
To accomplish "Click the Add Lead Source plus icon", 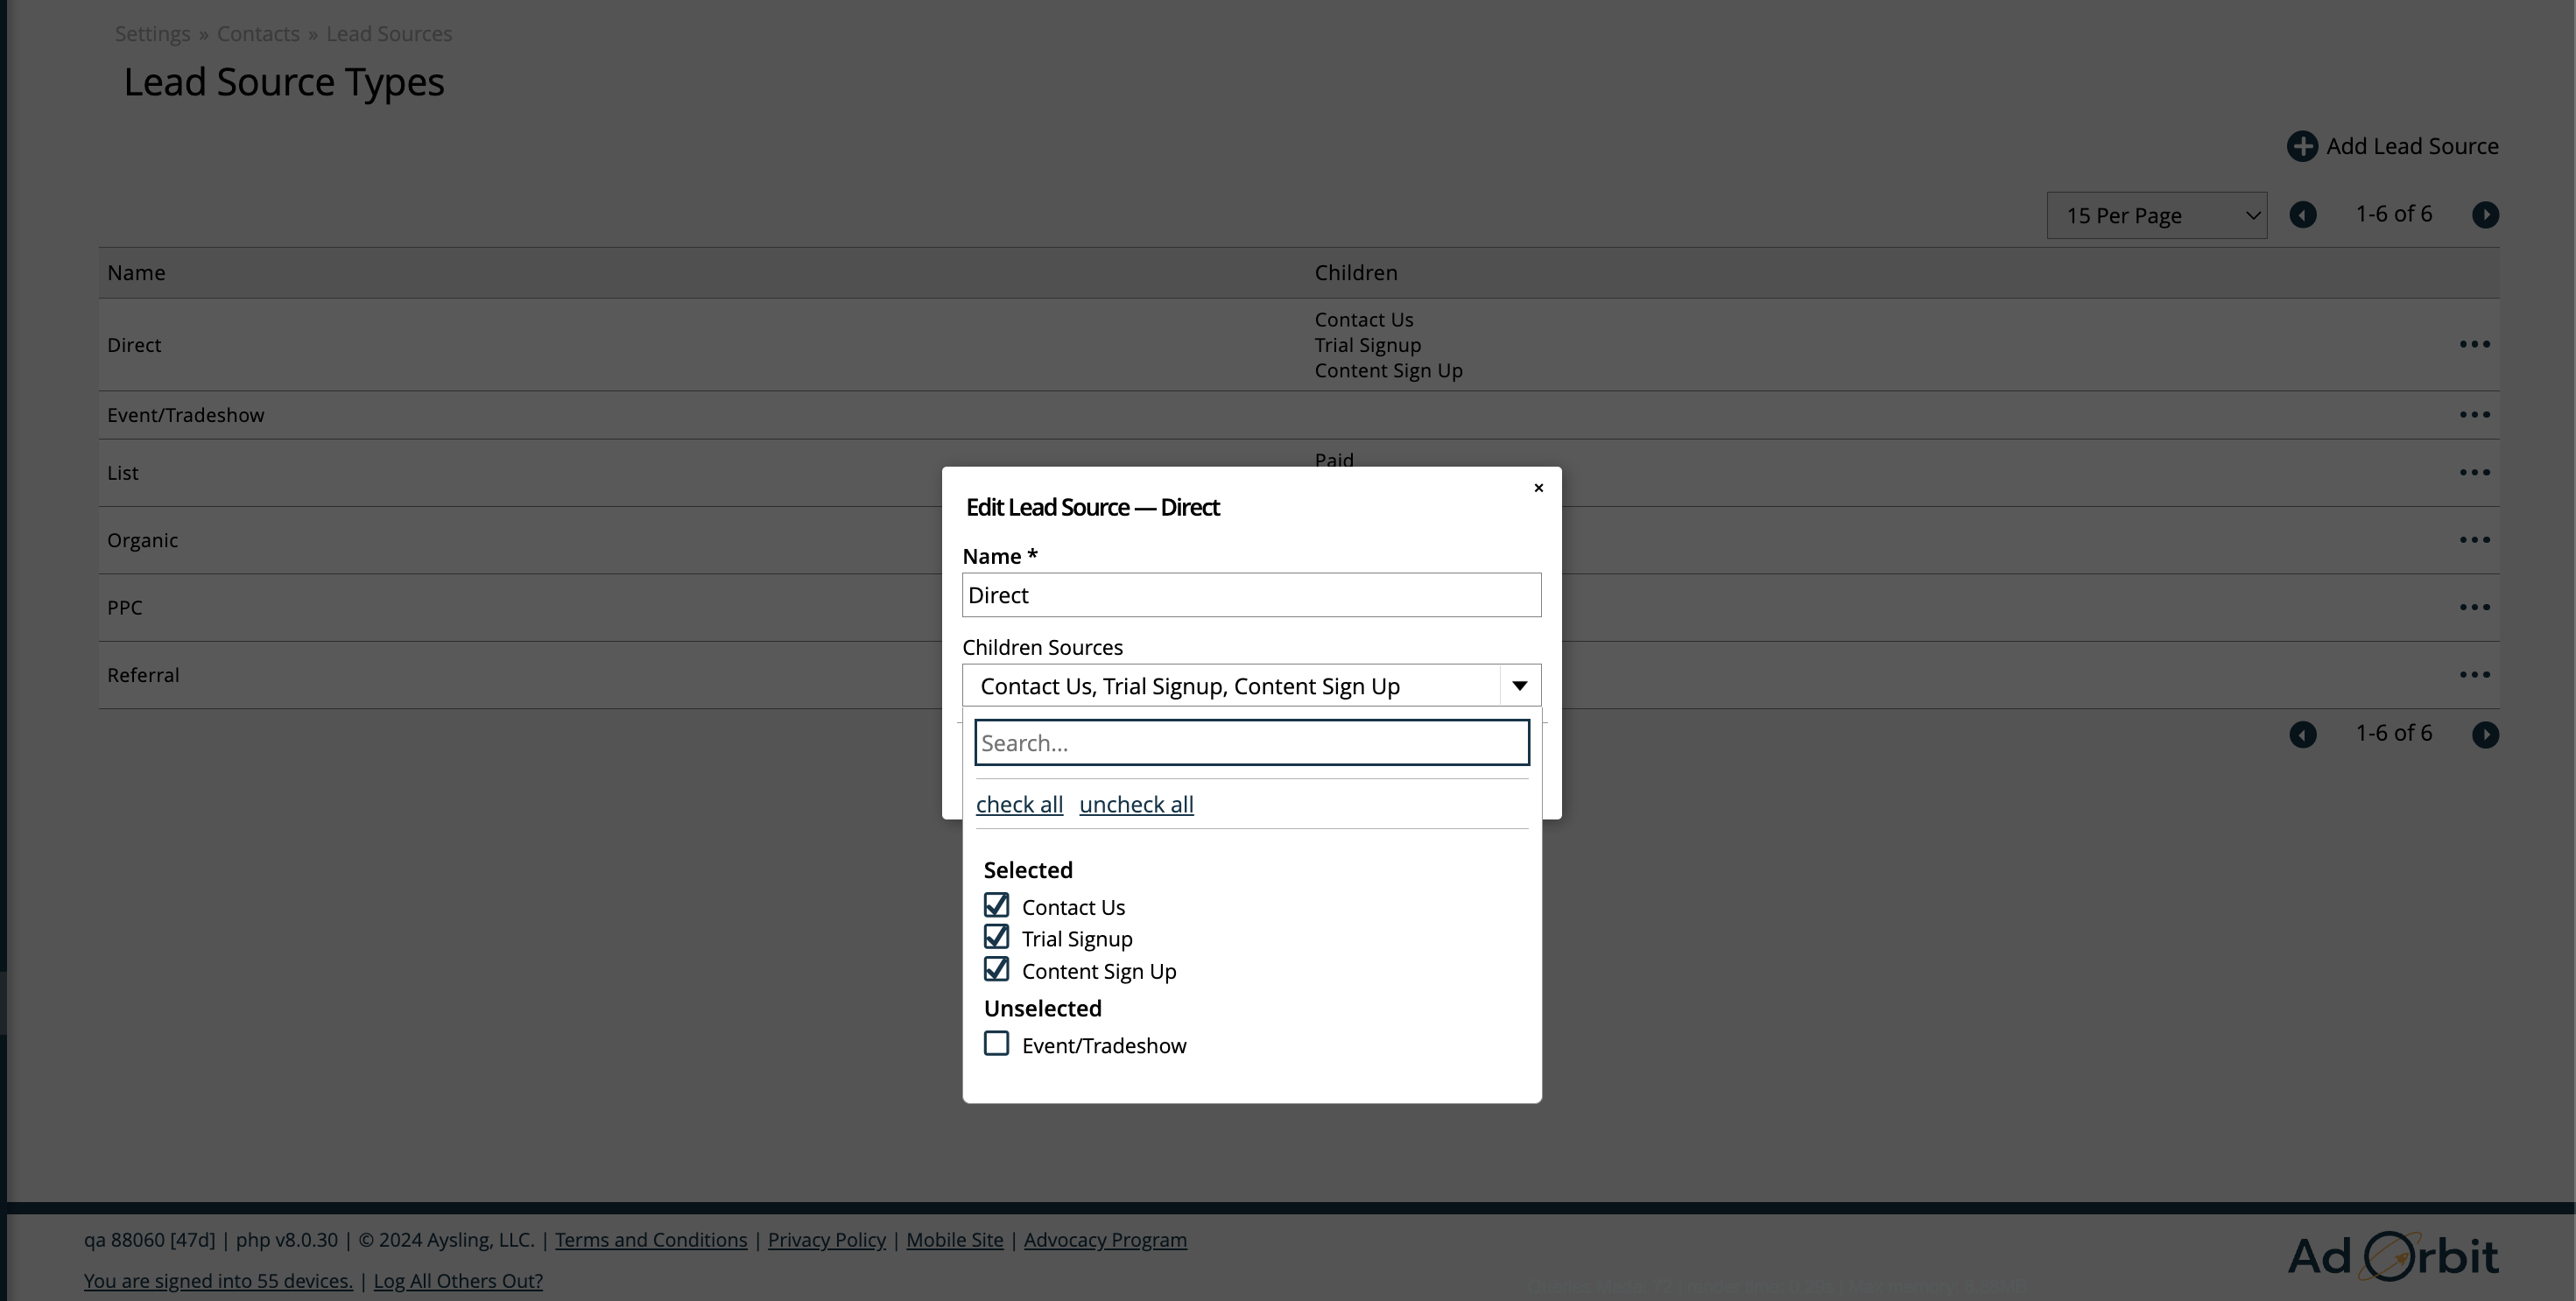I will (x=2301, y=146).
